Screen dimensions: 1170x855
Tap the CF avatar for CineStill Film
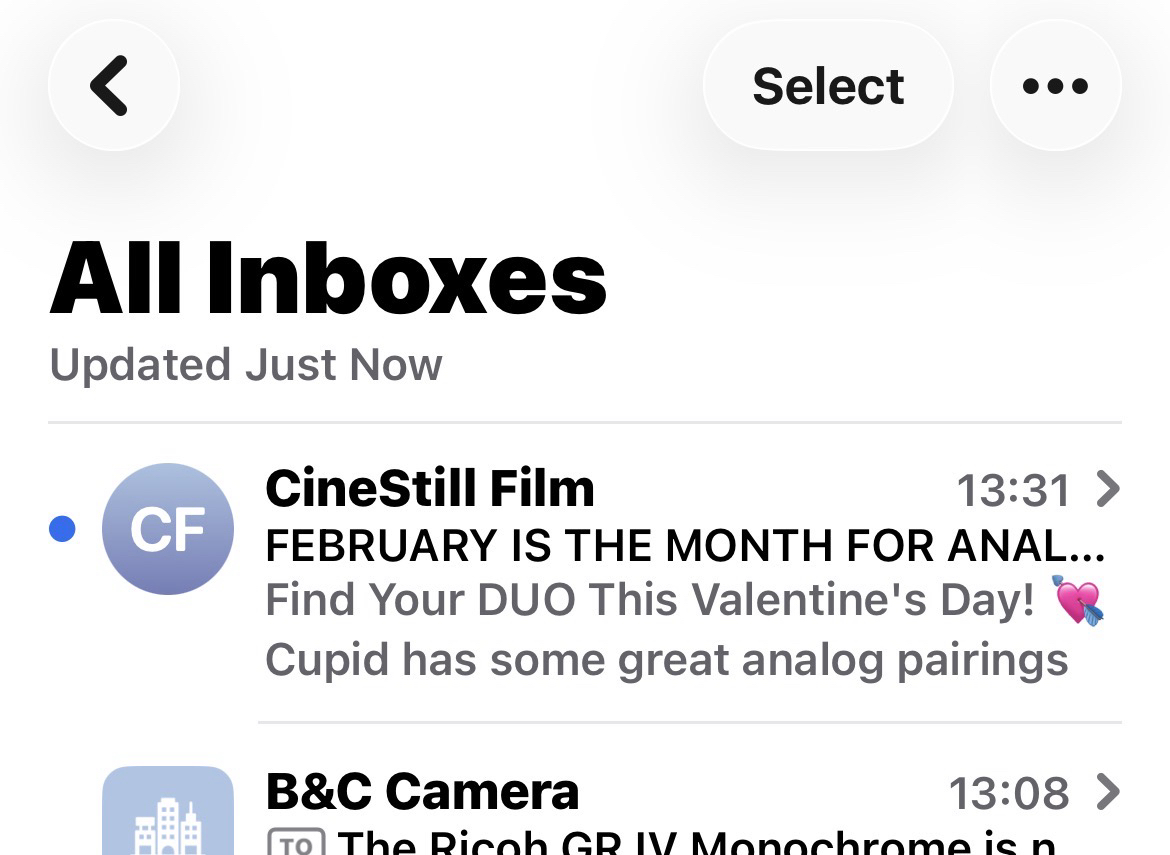coord(168,529)
